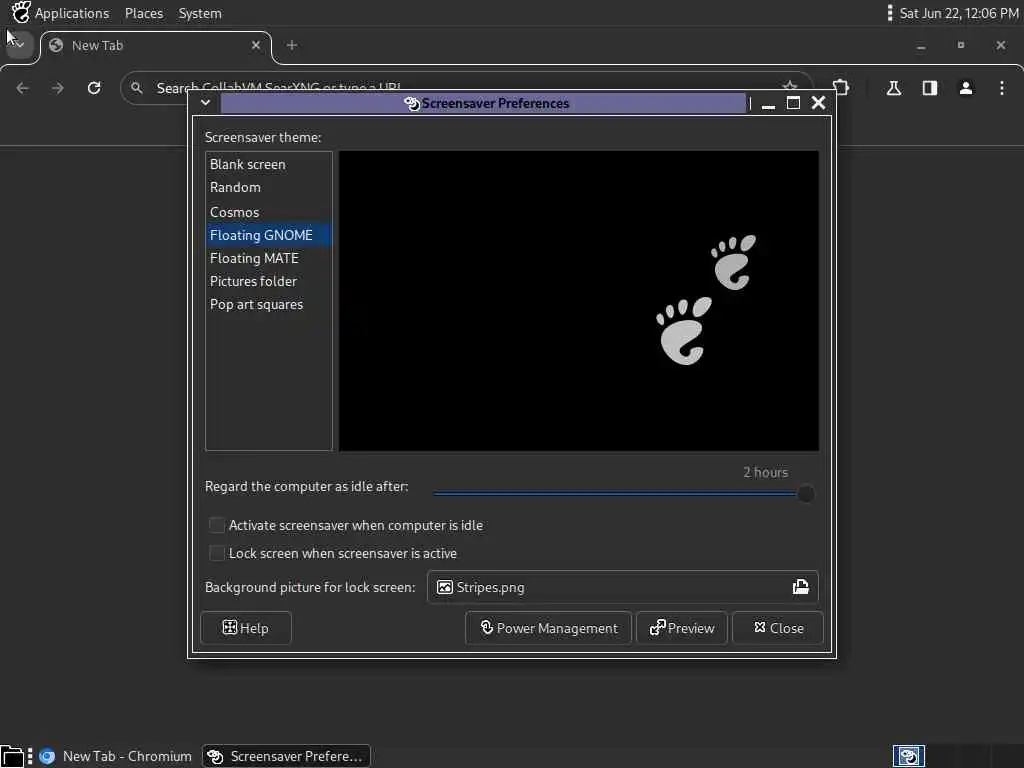Open Chromium Labs flask icon

coord(894,88)
